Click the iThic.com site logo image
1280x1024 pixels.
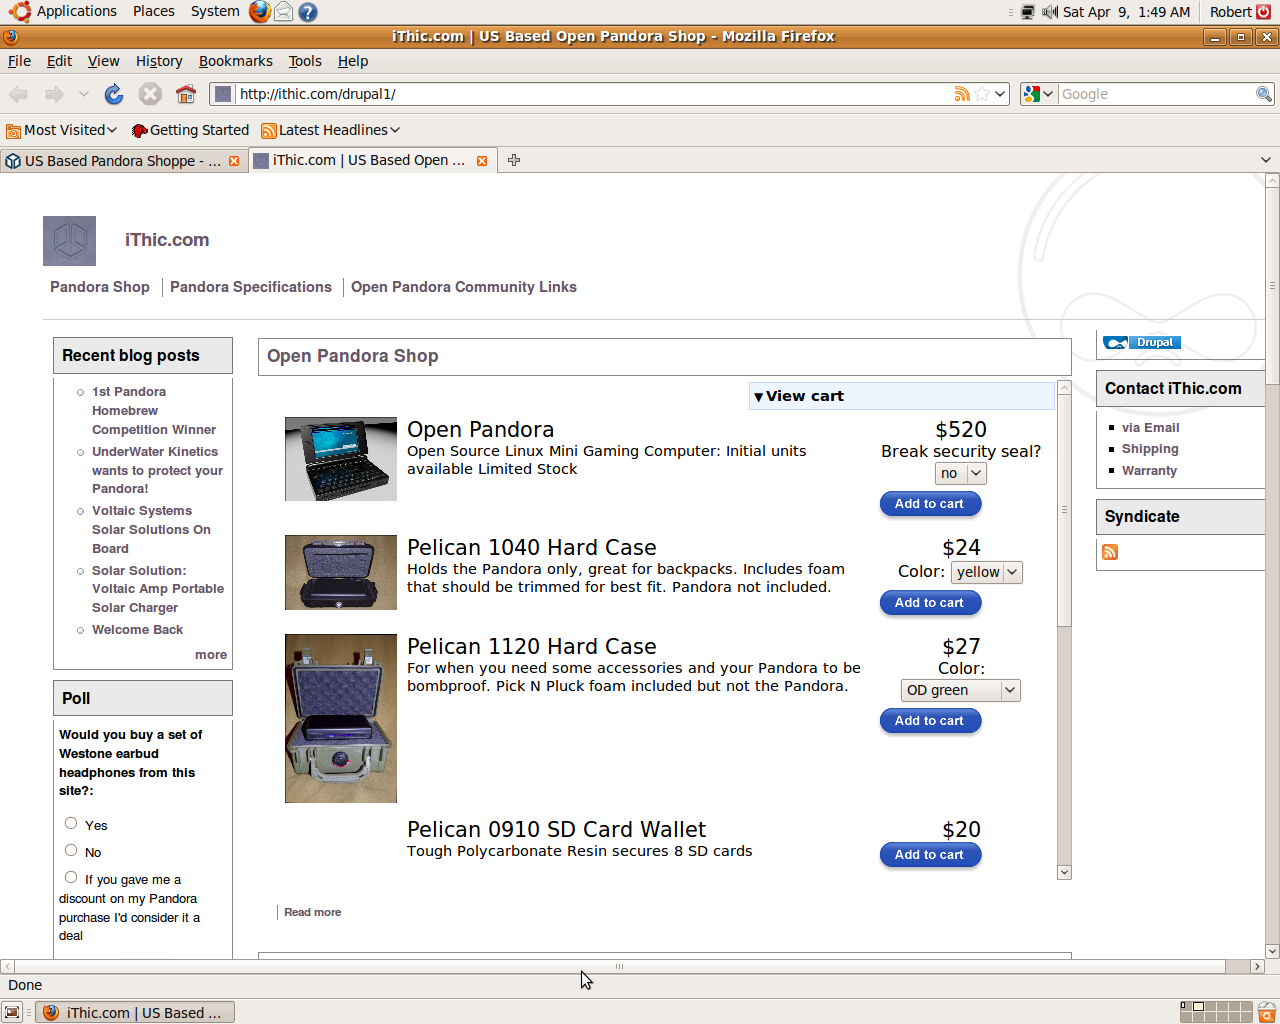(x=69, y=241)
